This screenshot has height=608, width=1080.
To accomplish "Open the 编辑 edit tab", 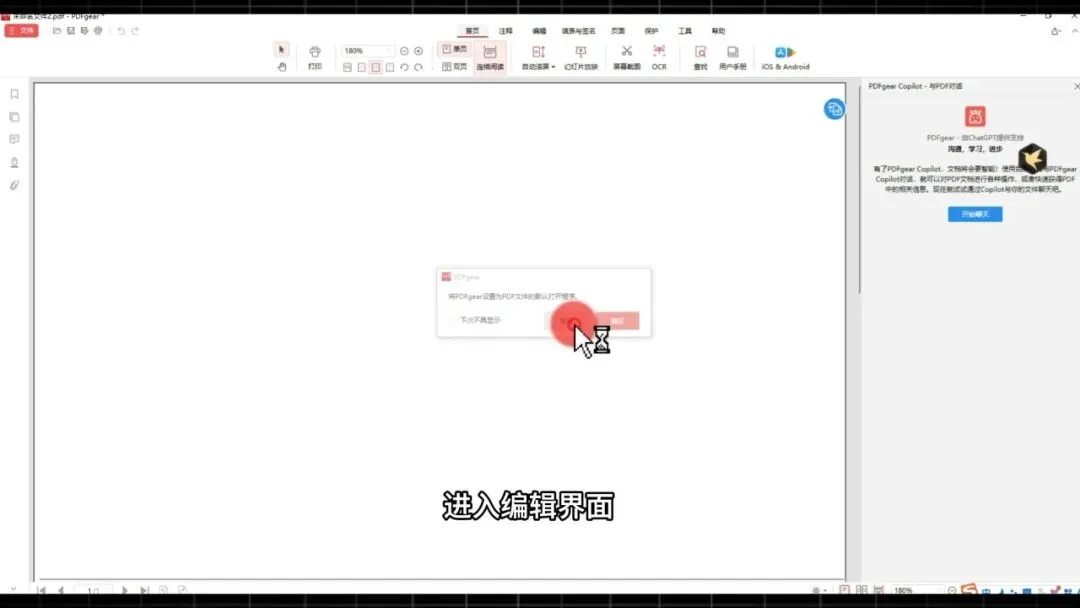I will point(539,31).
